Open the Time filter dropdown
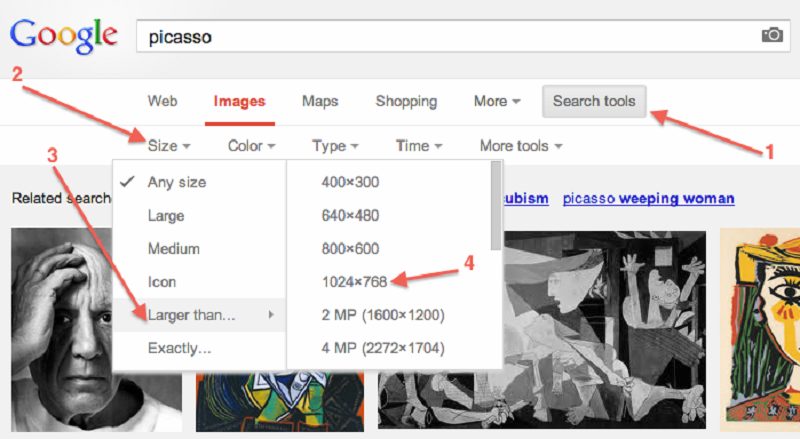This screenshot has width=800, height=439. point(418,146)
